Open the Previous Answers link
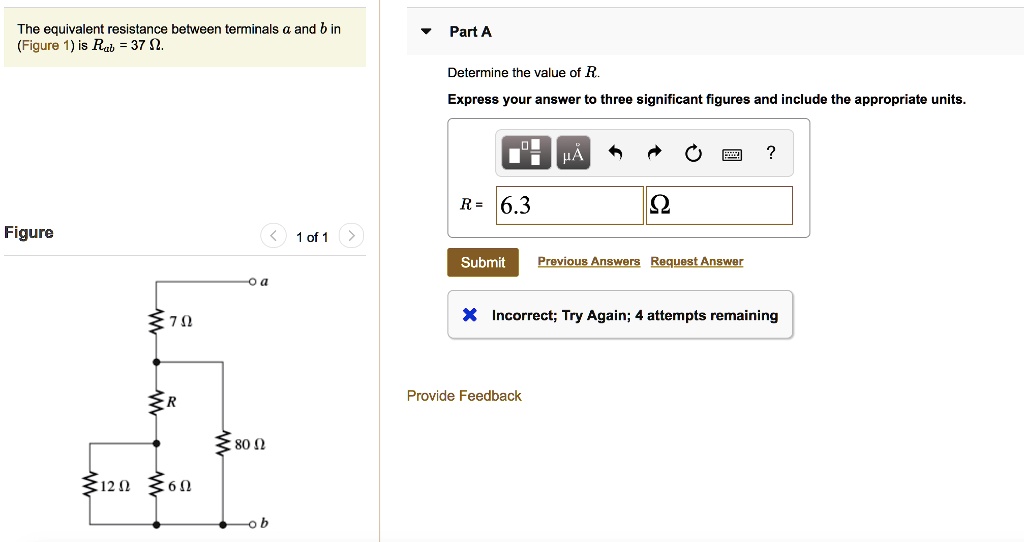 (x=588, y=262)
